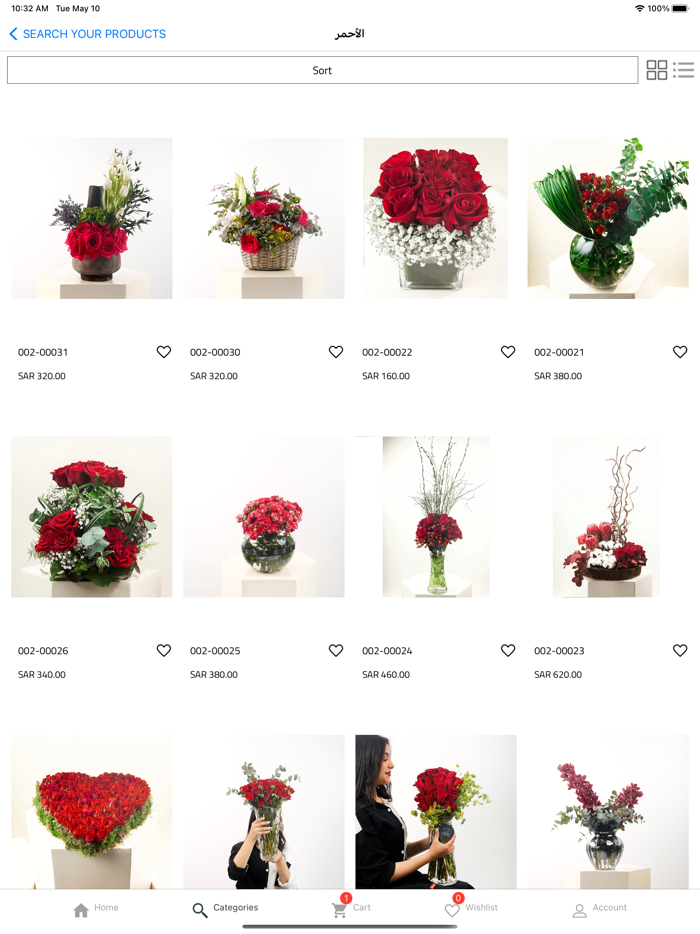Go to the Home tab
This screenshot has height=934, width=700.
click(96, 908)
